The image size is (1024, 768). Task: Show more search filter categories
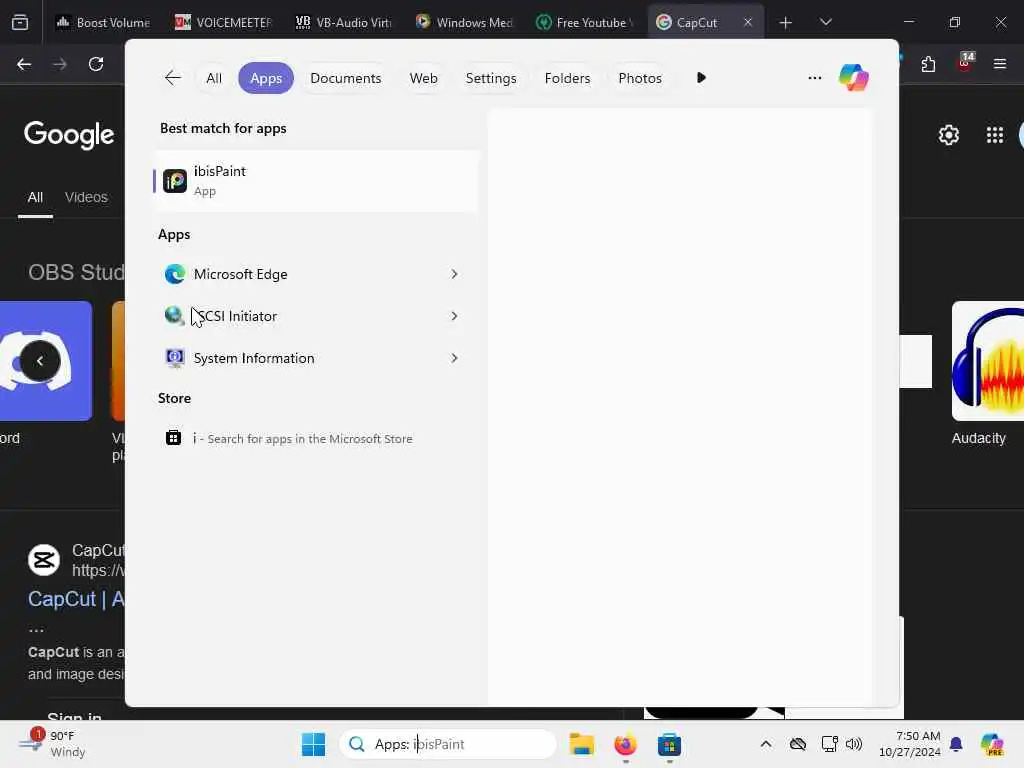point(701,78)
